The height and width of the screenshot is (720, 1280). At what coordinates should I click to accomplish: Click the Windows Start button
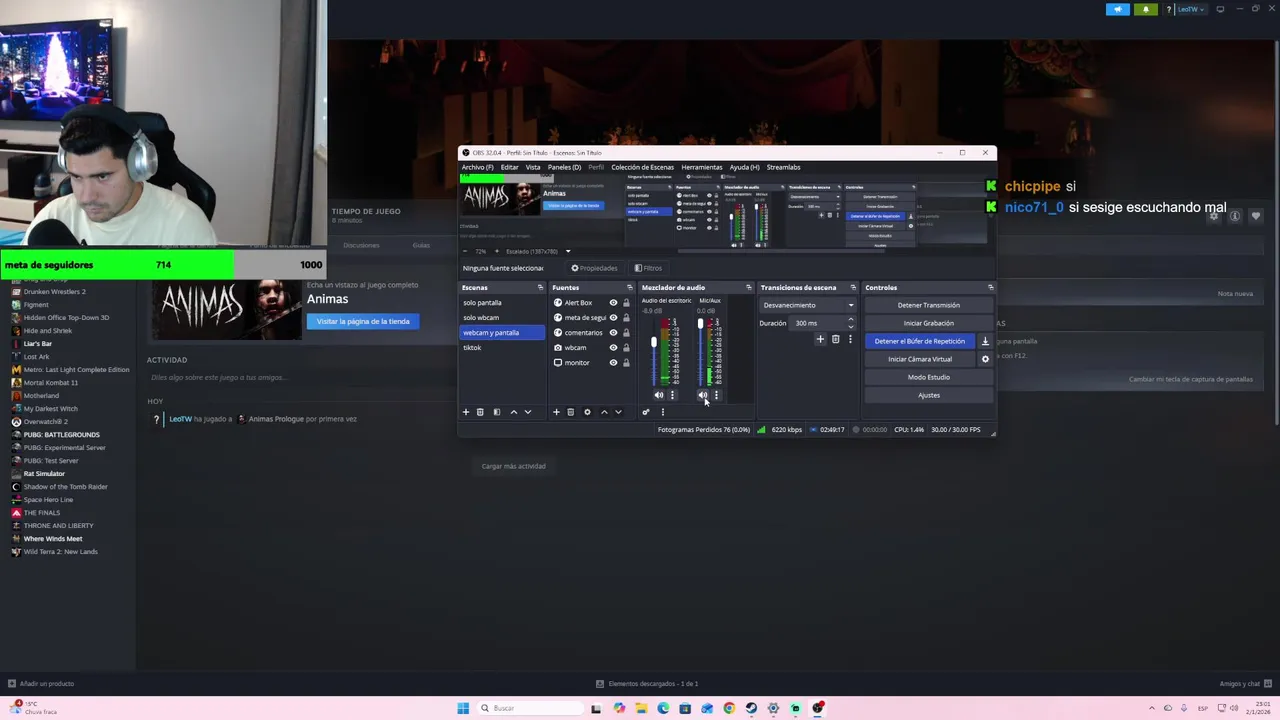[x=463, y=708]
